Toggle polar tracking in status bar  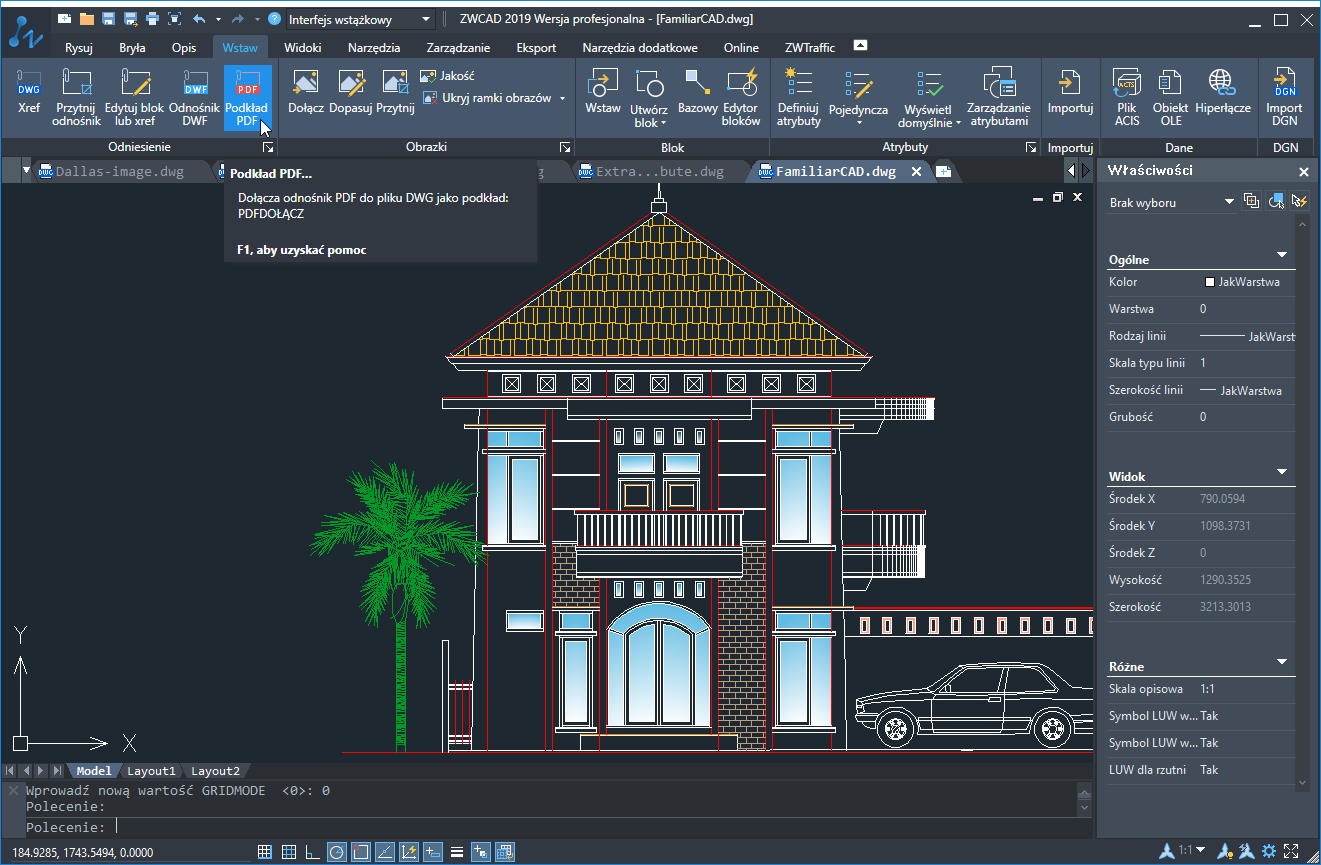point(337,852)
